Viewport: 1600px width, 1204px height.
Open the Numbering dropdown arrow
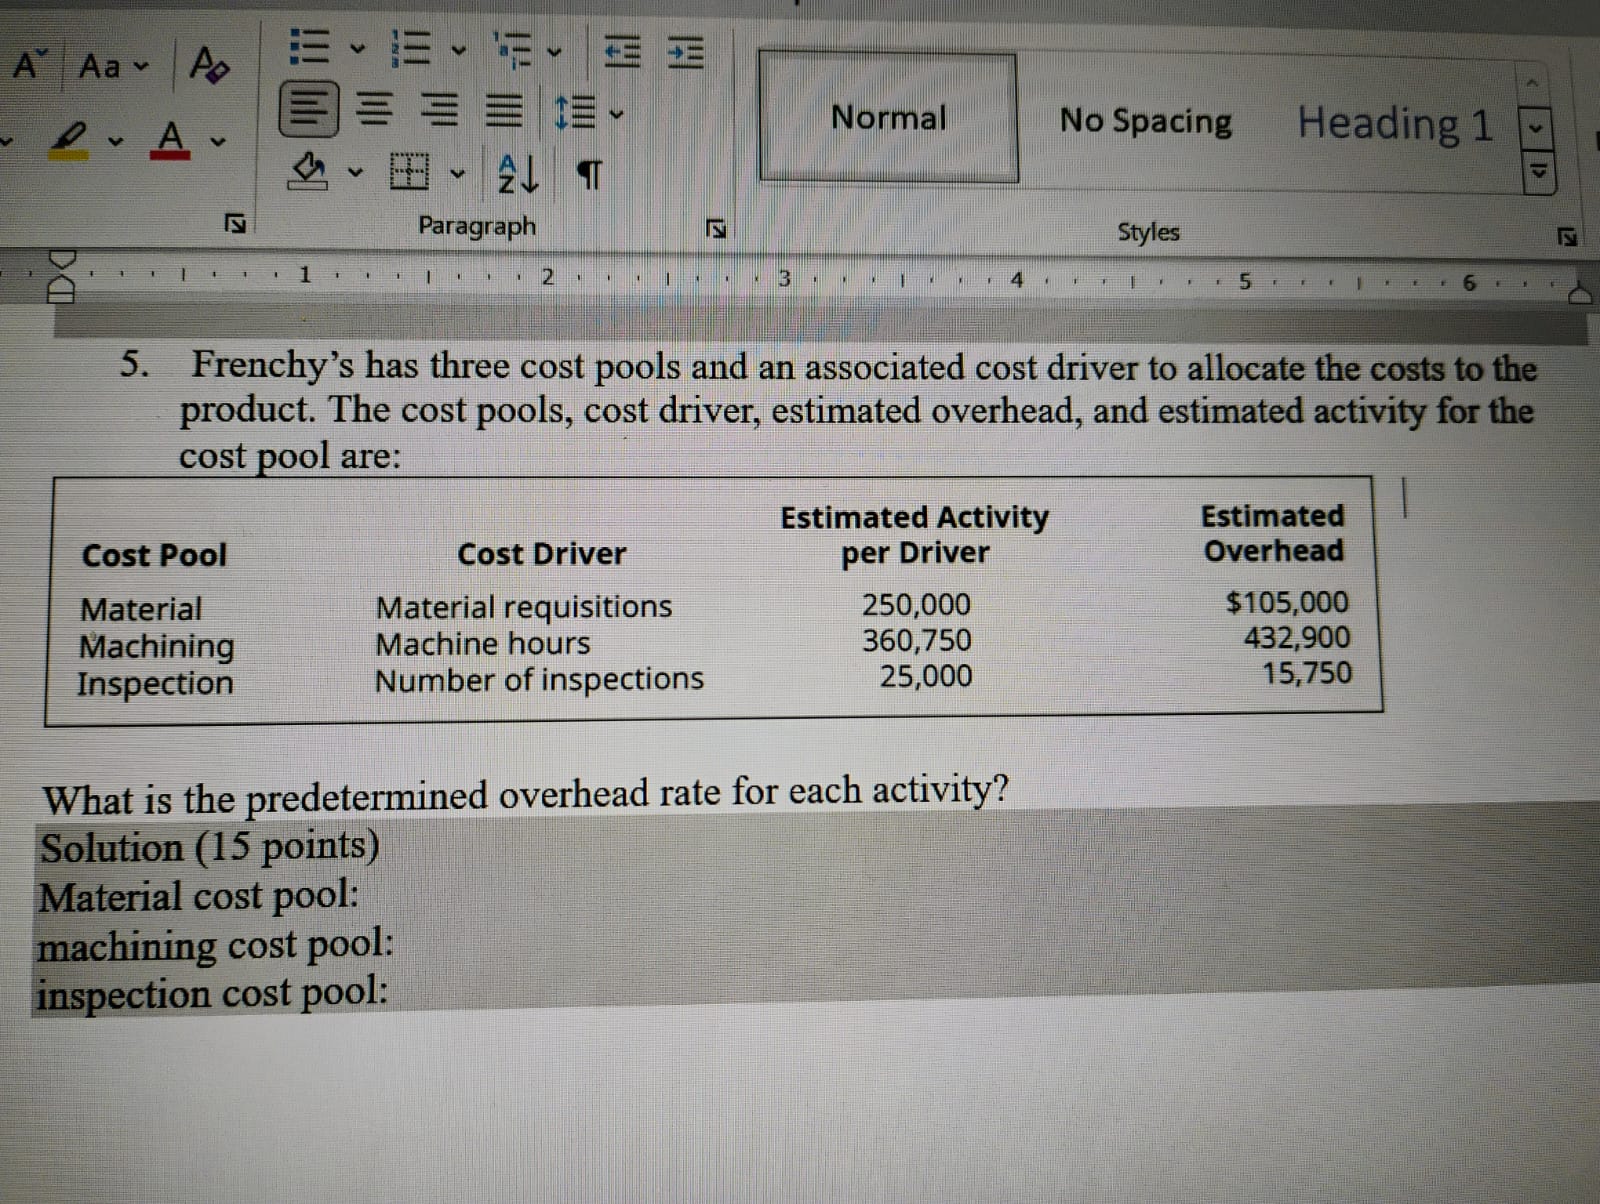(x=459, y=48)
